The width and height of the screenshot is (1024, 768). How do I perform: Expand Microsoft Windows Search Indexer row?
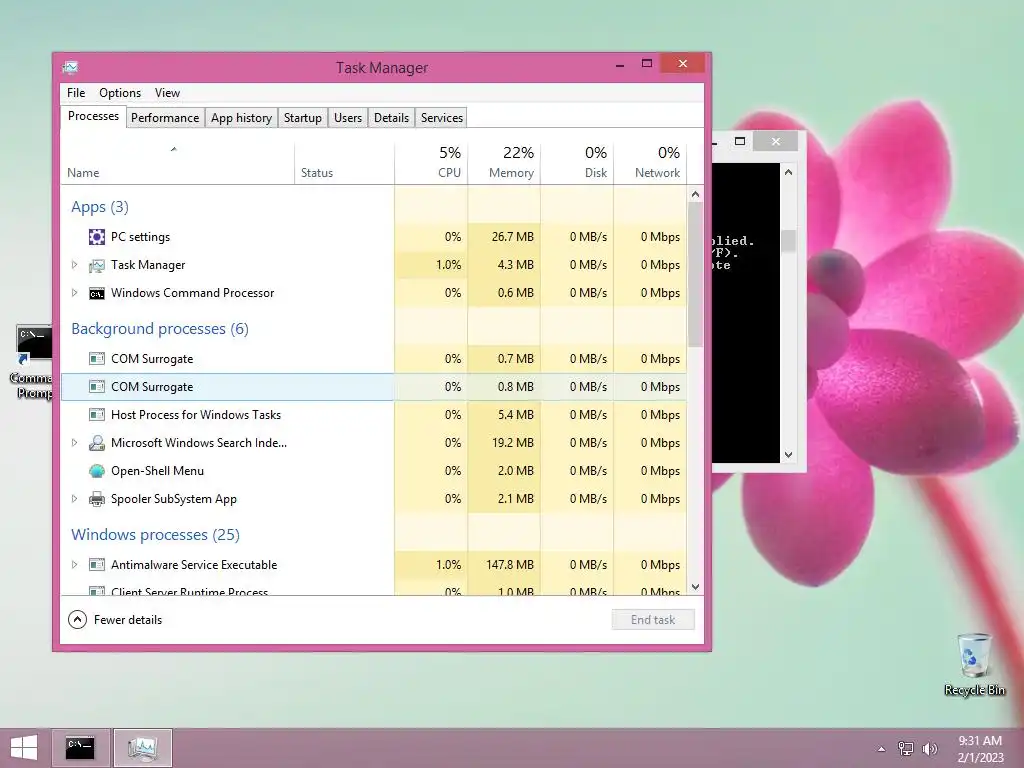[x=74, y=443]
